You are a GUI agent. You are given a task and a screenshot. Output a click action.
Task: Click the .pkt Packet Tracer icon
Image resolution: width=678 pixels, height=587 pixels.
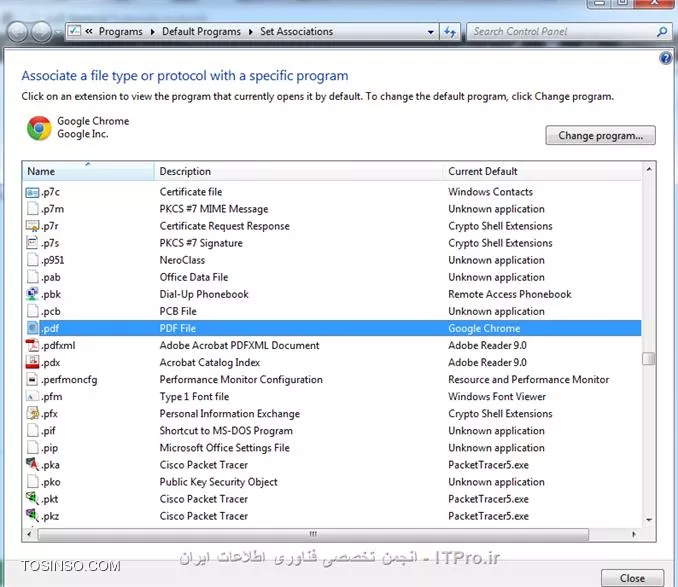click(32, 499)
